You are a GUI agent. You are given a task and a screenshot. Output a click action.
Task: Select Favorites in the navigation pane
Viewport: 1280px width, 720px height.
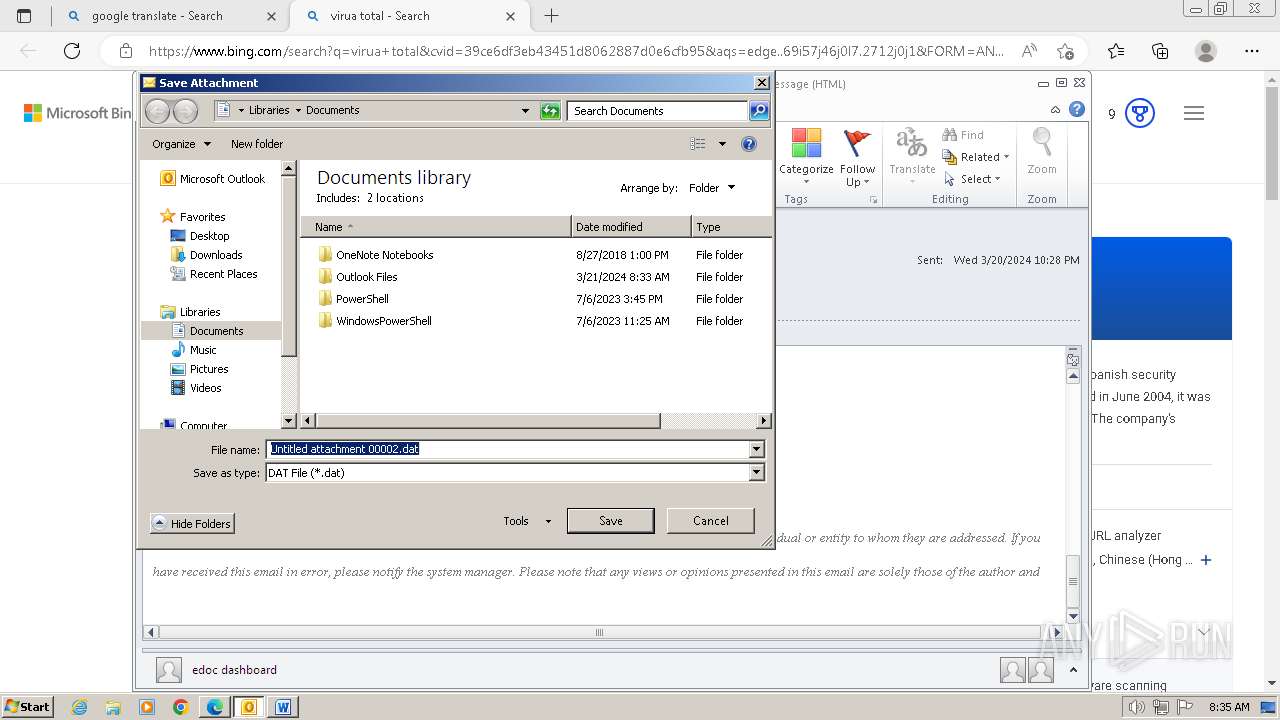pyautogui.click(x=202, y=217)
